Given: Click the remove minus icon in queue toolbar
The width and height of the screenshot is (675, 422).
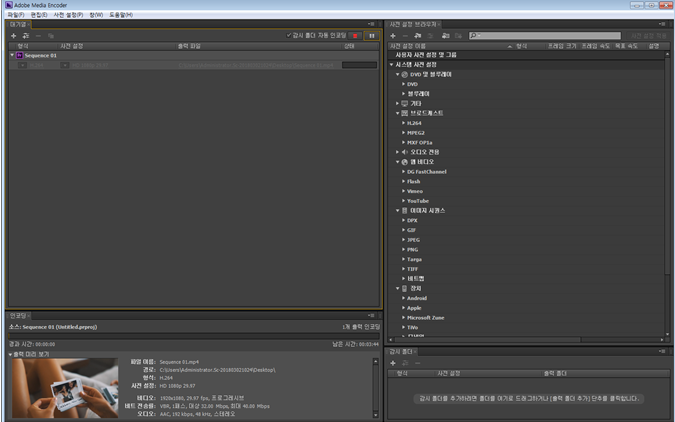Looking at the screenshot, I should 38,36.
